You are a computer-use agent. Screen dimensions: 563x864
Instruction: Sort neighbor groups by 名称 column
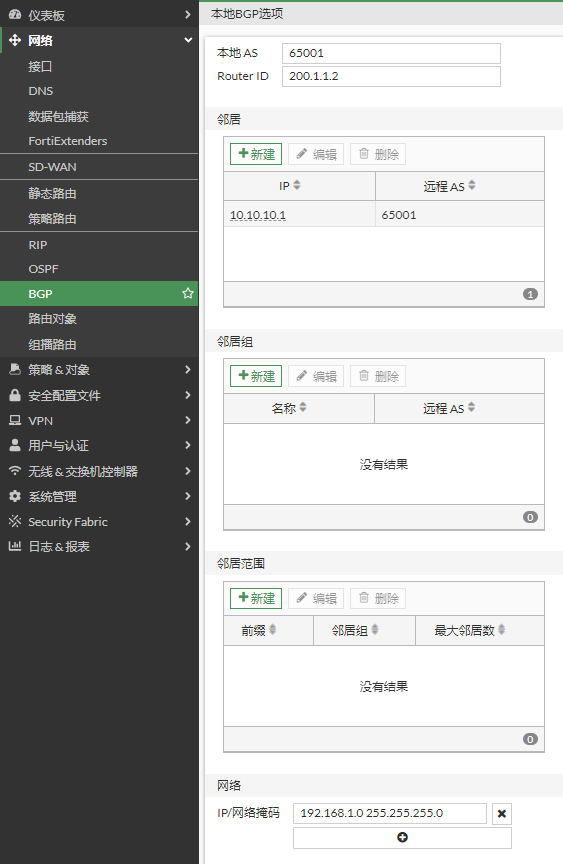pos(303,407)
